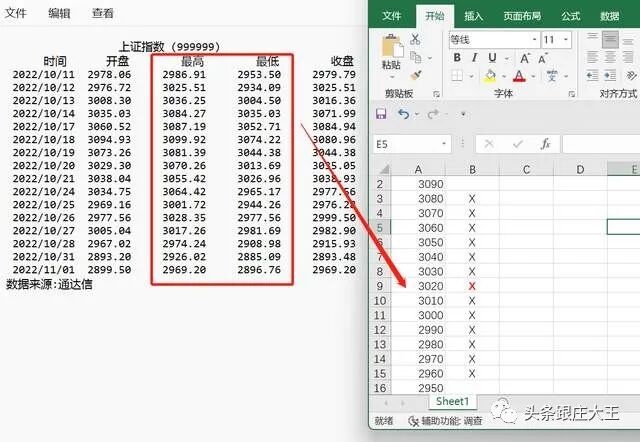The width and height of the screenshot is (640, 442).
Task: Click the Paste (粘贴) clipboard icon
Action: click(392, 47)
